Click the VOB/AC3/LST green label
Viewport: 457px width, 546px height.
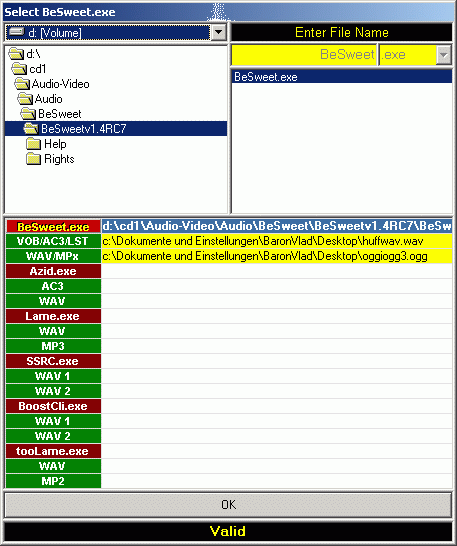coord(53,241)
